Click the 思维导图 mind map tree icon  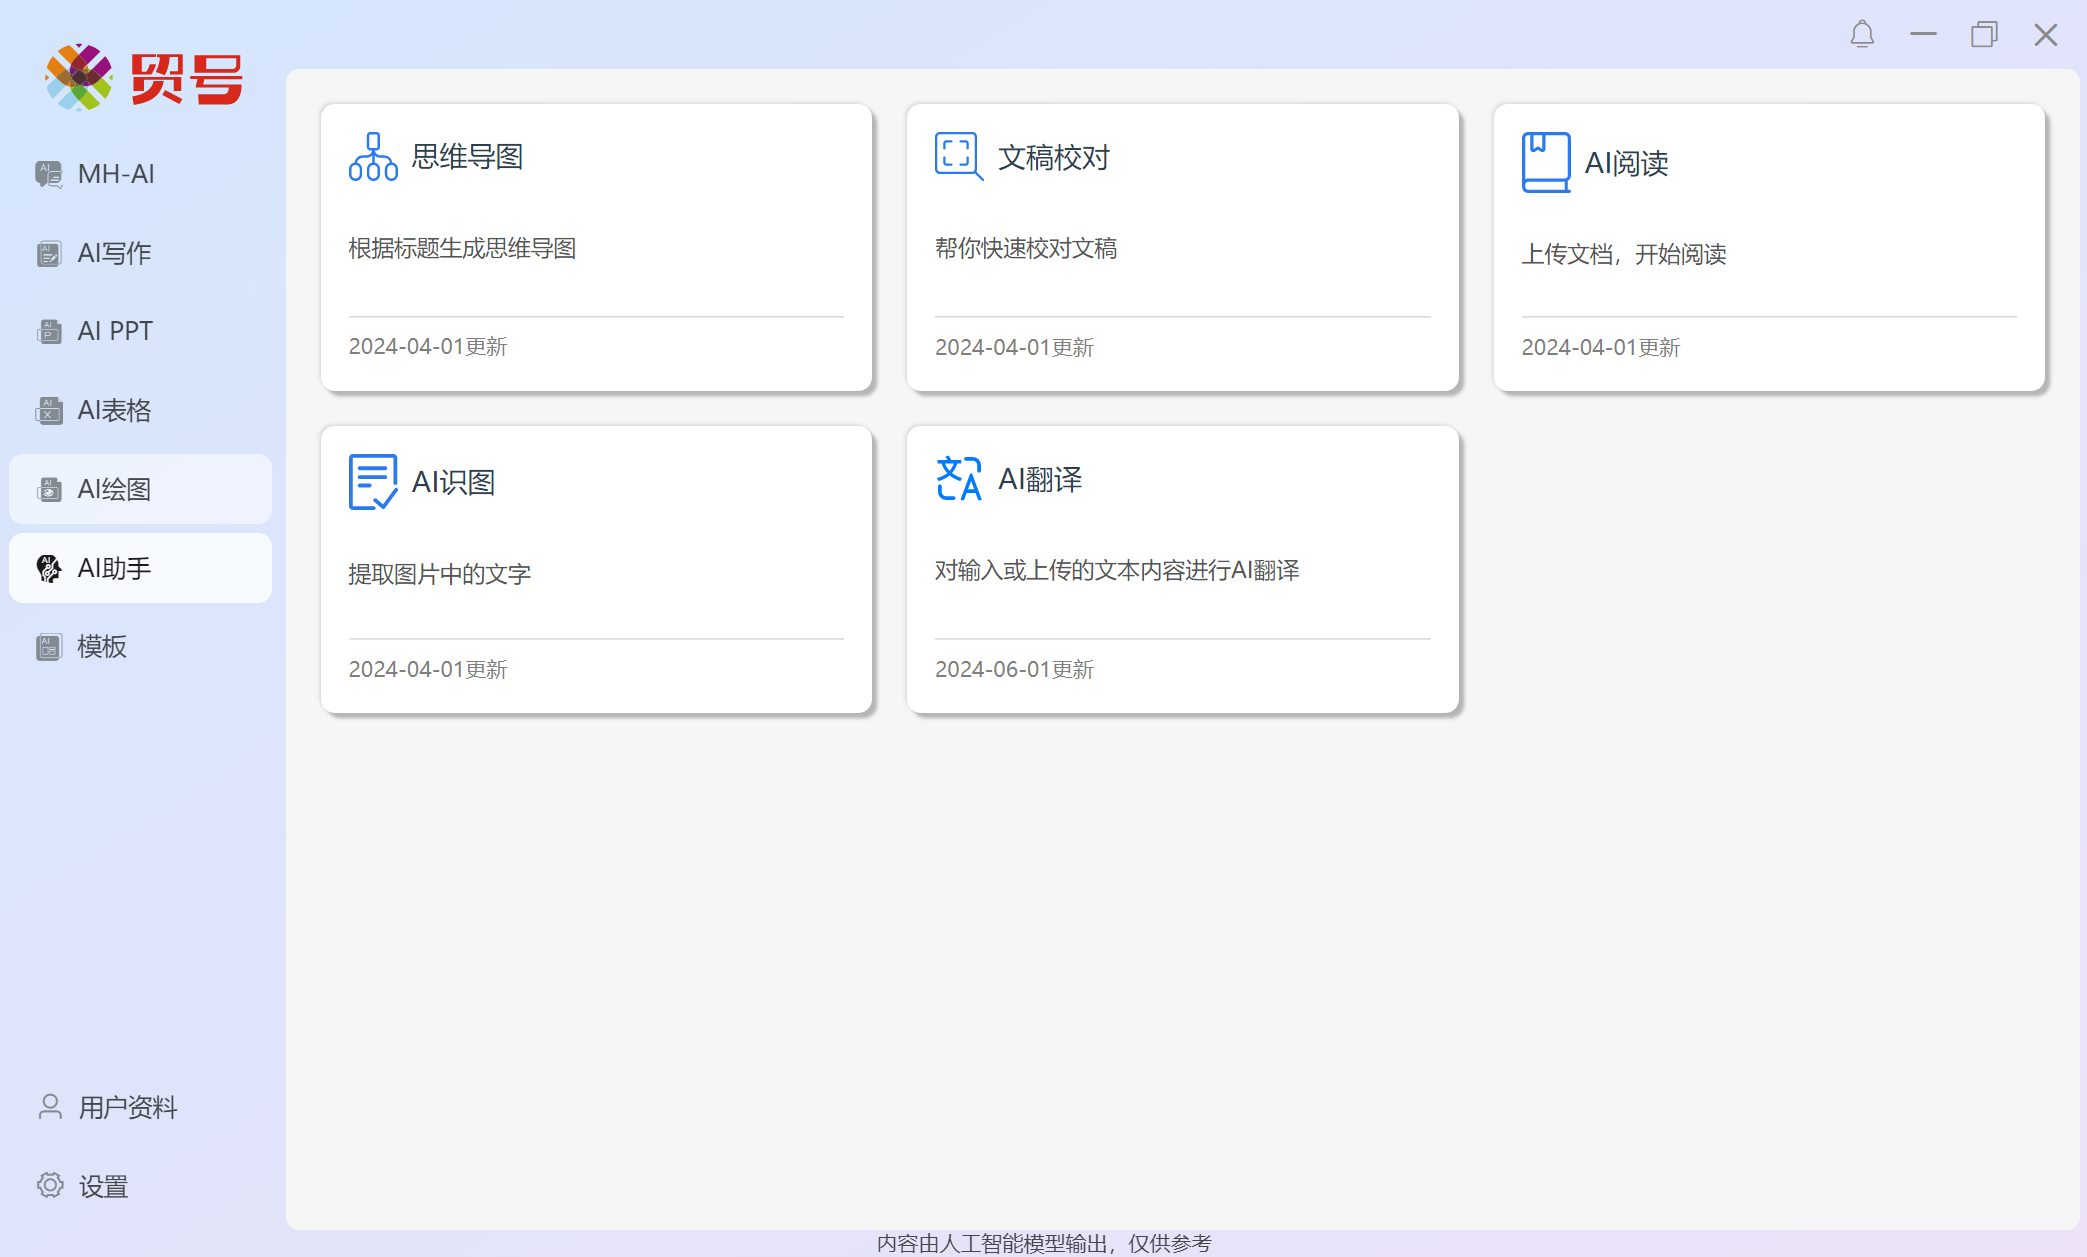coord(373,157)
